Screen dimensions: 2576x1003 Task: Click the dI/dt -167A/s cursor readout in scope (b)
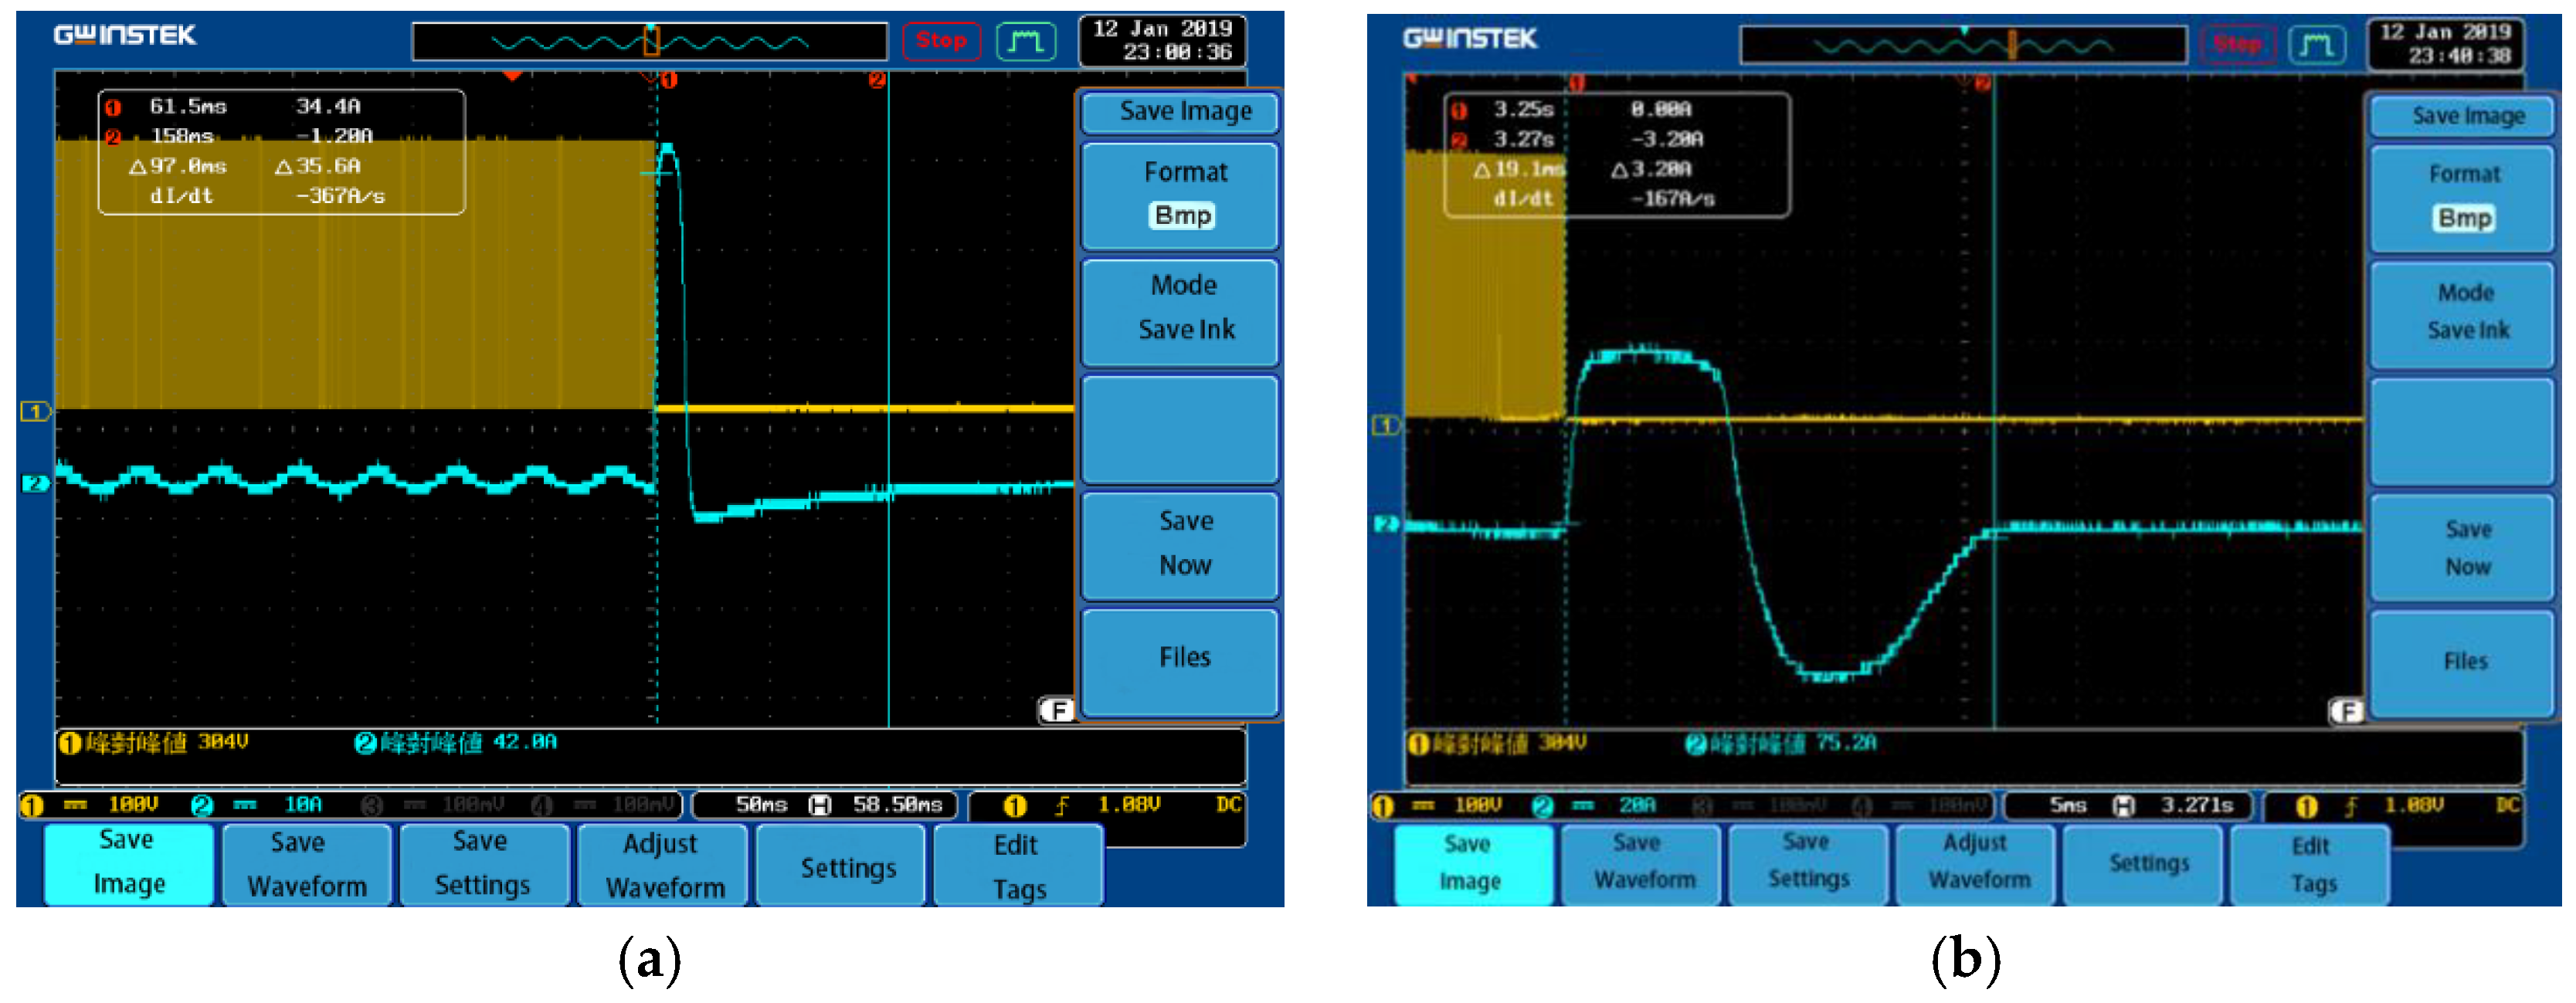pyautogui.click(x=1604, y=199)
